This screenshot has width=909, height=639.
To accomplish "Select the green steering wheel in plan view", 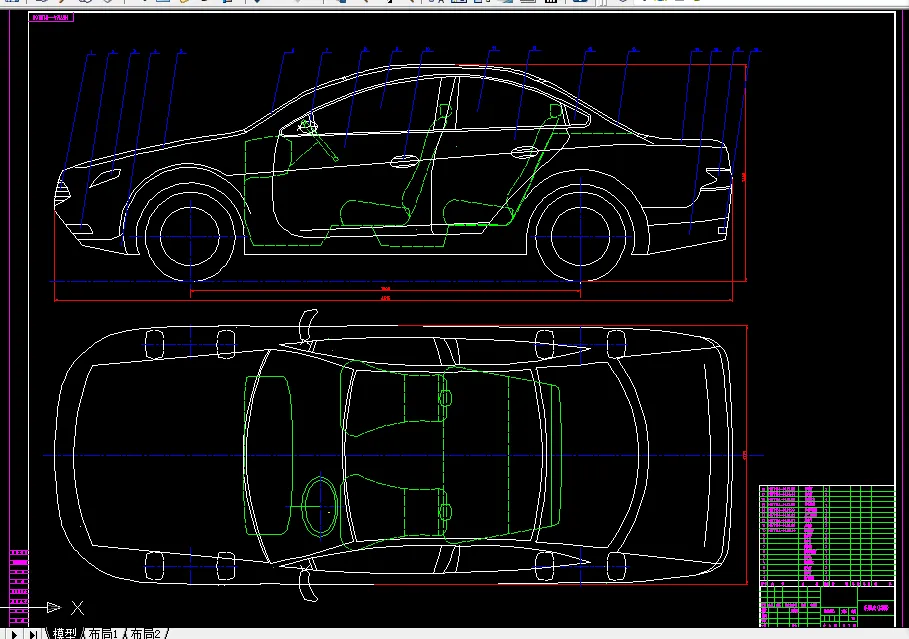I will pyautogui.click(x=319, y=507).
